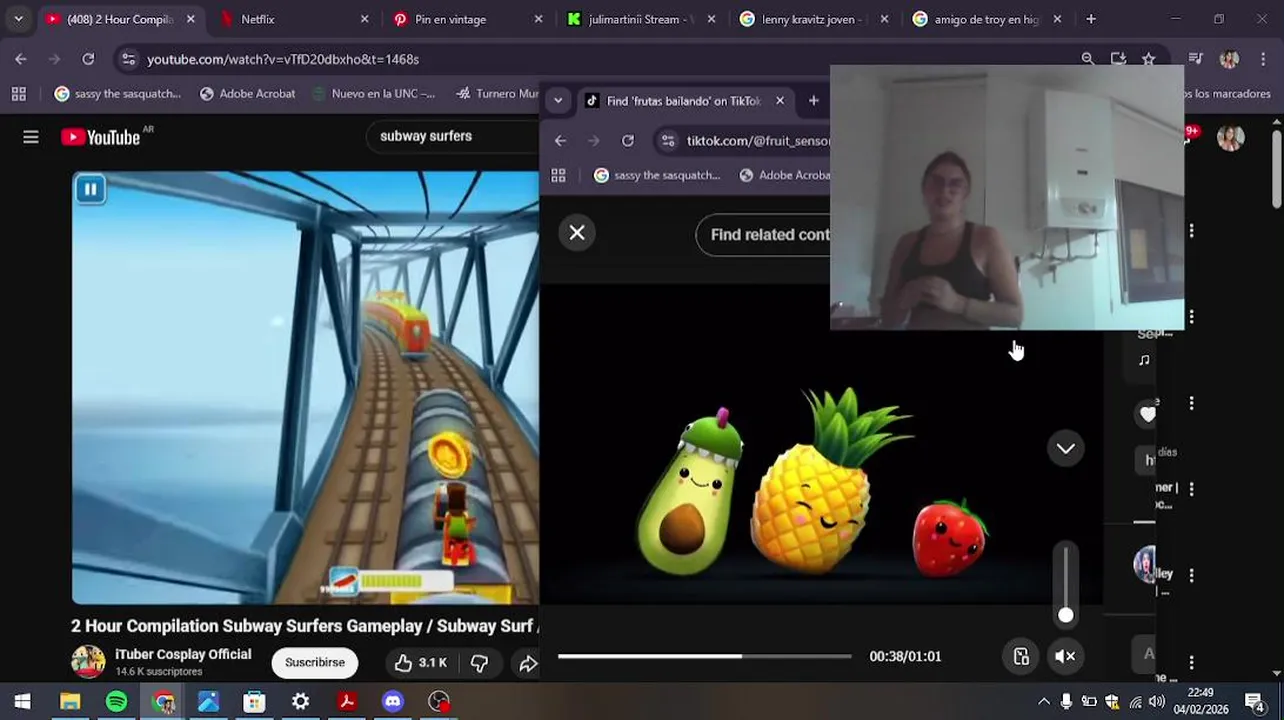
Task: View site information for tiktok.com
Action: 668,141
